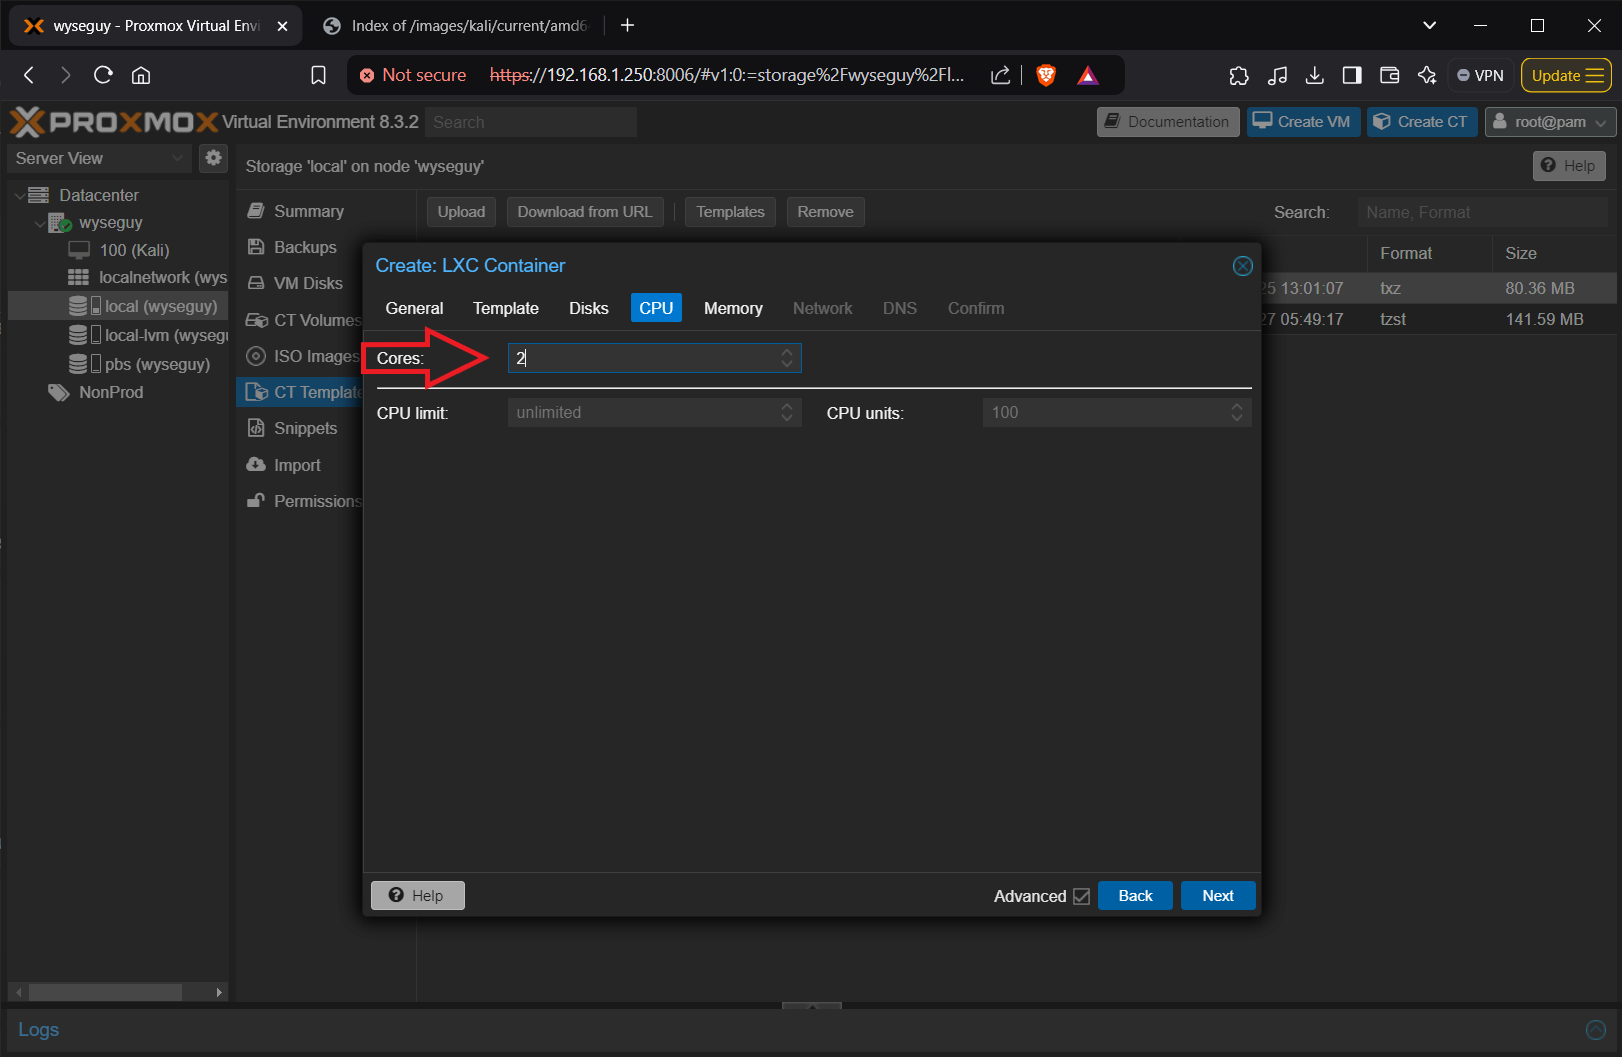
Task: Click the share icon in address bar
Action: pyautogui.click(x=1000, y=75)
